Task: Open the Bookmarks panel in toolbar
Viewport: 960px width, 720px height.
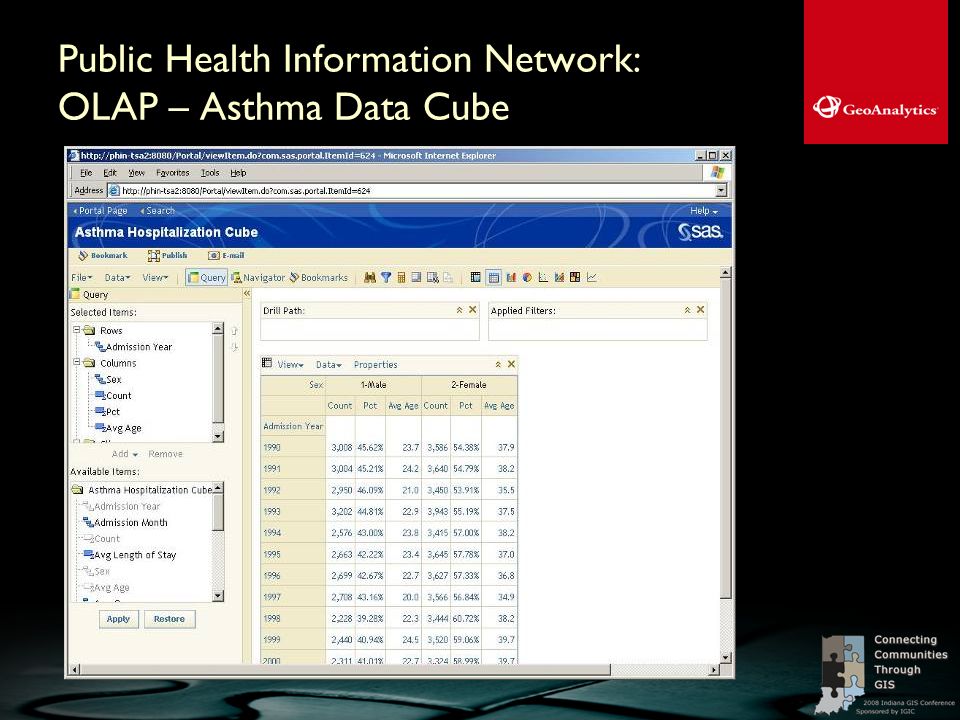Action: (x=318, y=277)
